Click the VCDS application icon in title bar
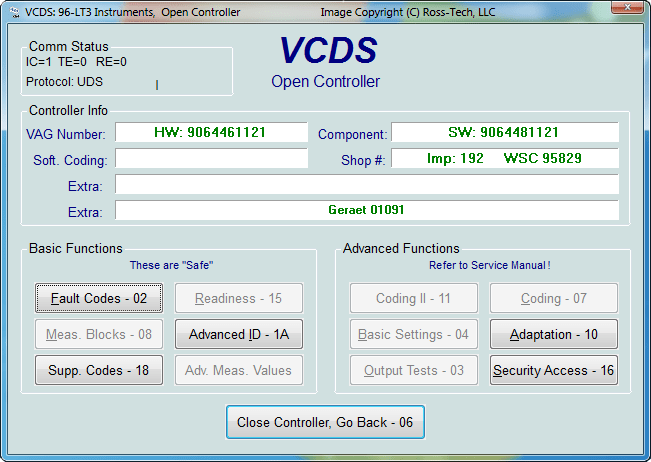This screenshot has height=462, width=651. tap(12, 12)
